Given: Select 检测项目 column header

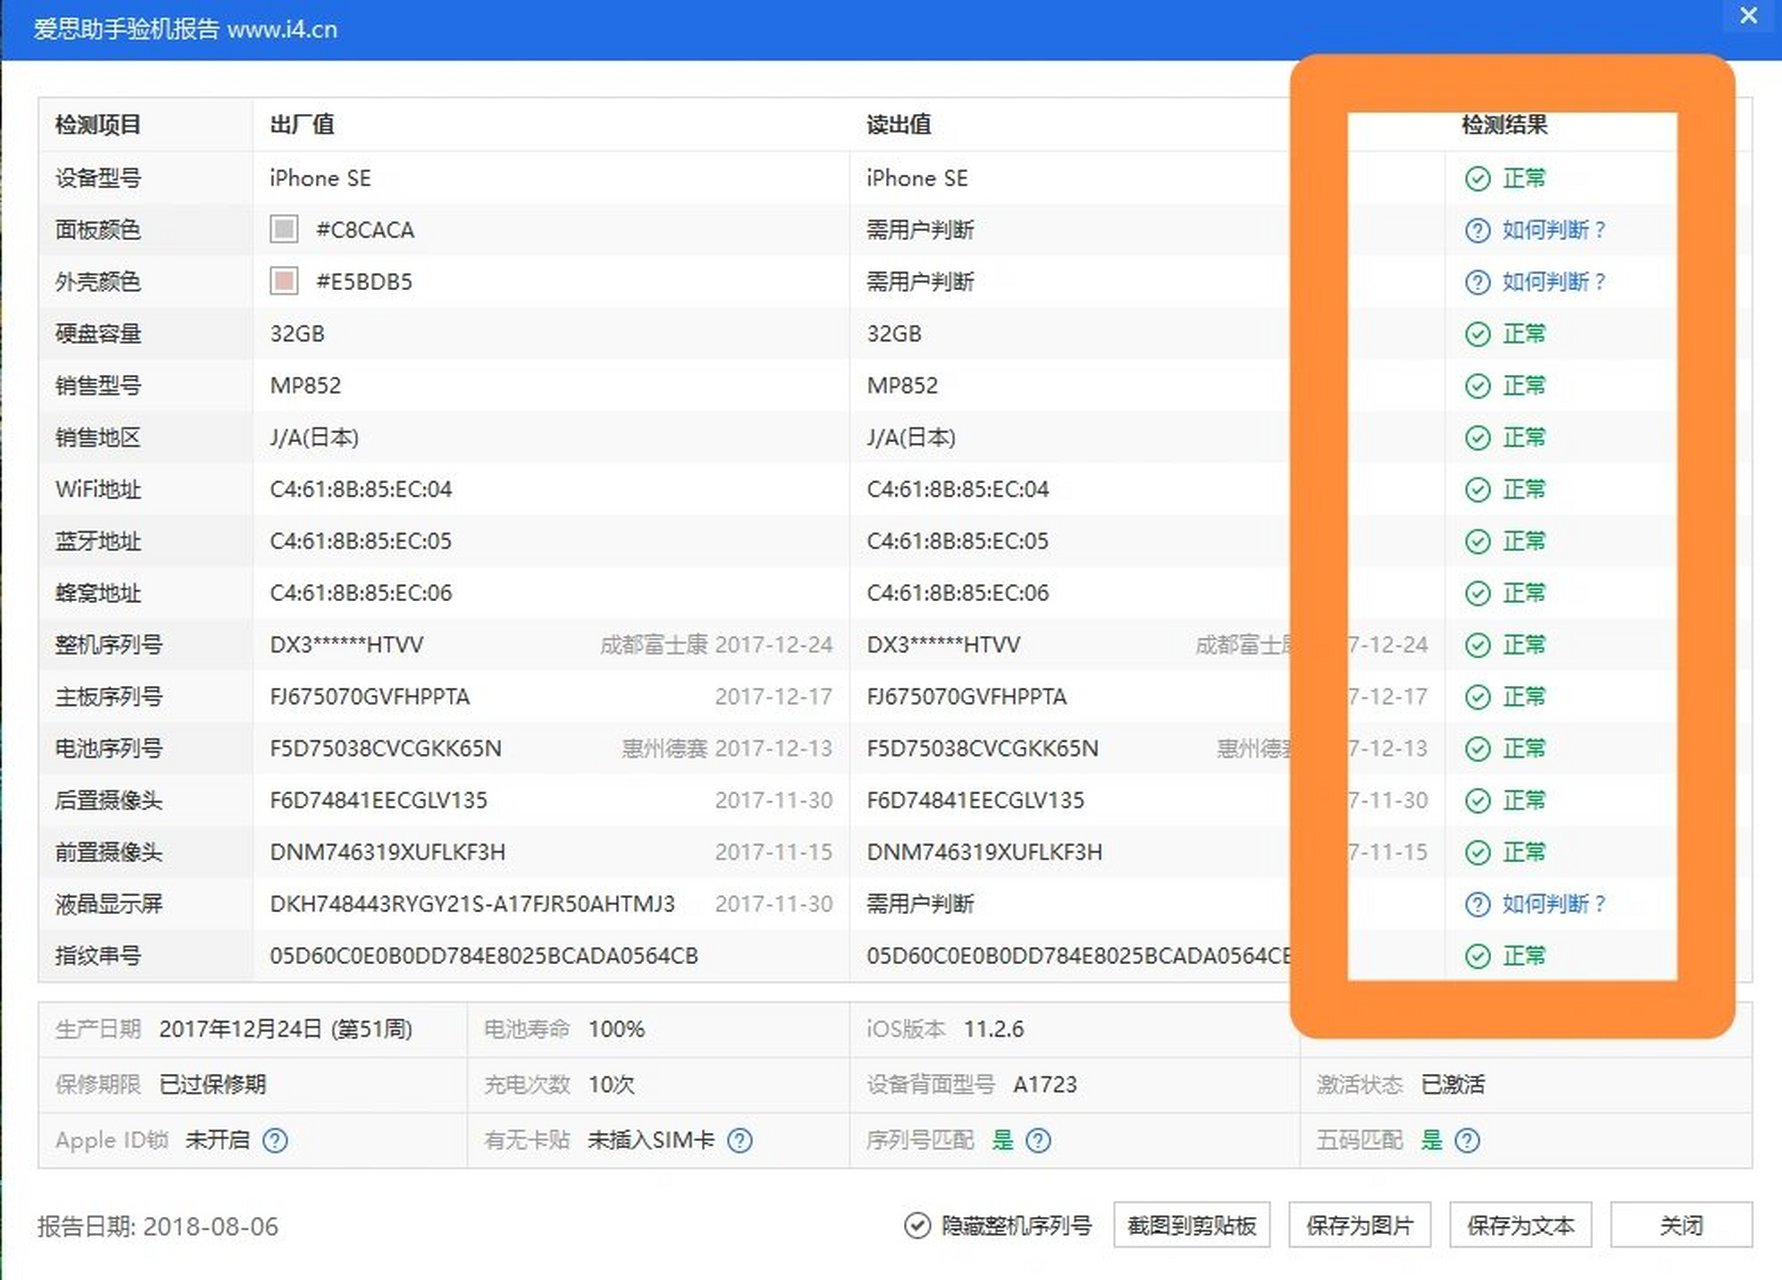Looking at the screenshot, I should 98,125.
